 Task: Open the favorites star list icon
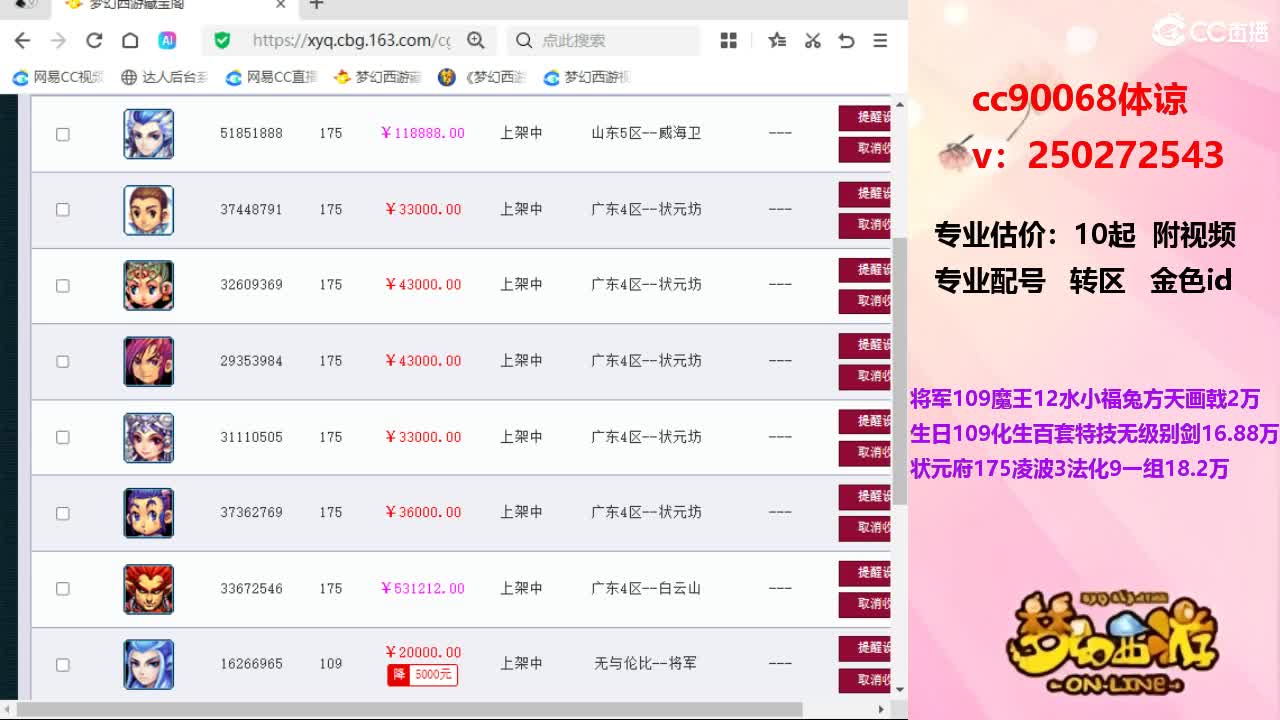coord(777,40)
